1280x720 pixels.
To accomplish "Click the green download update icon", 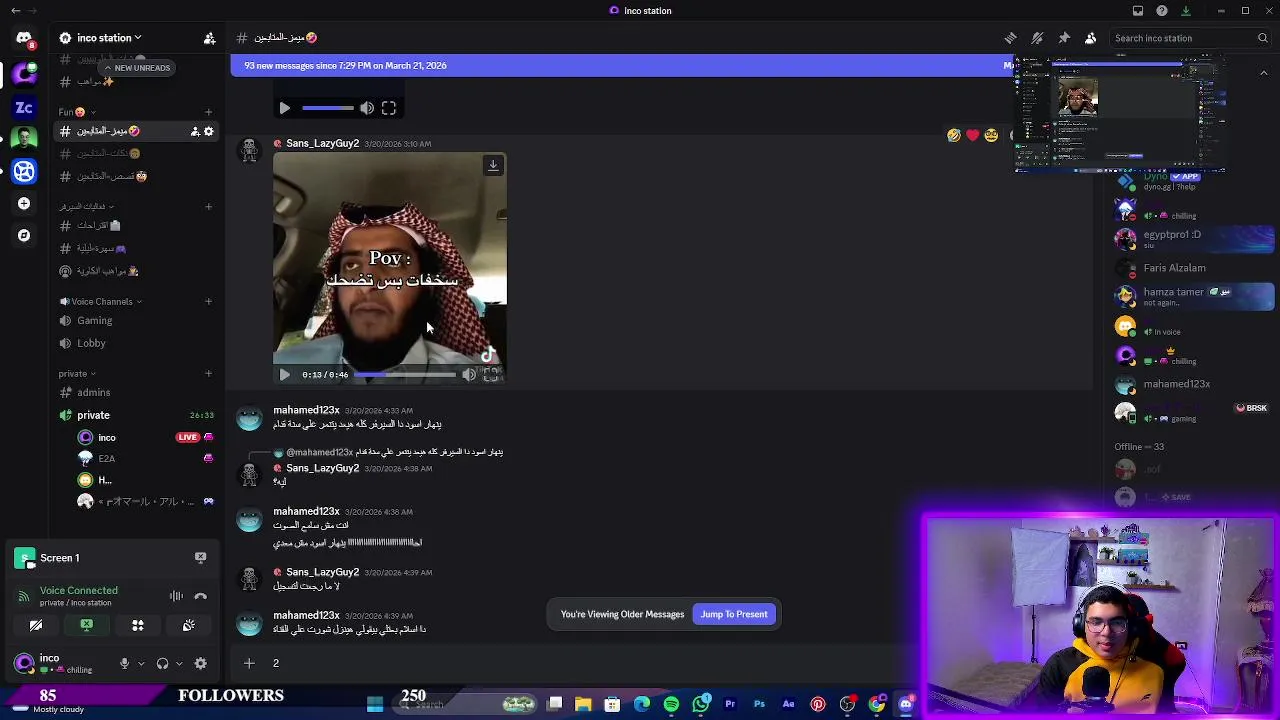I will point(1186,11).
